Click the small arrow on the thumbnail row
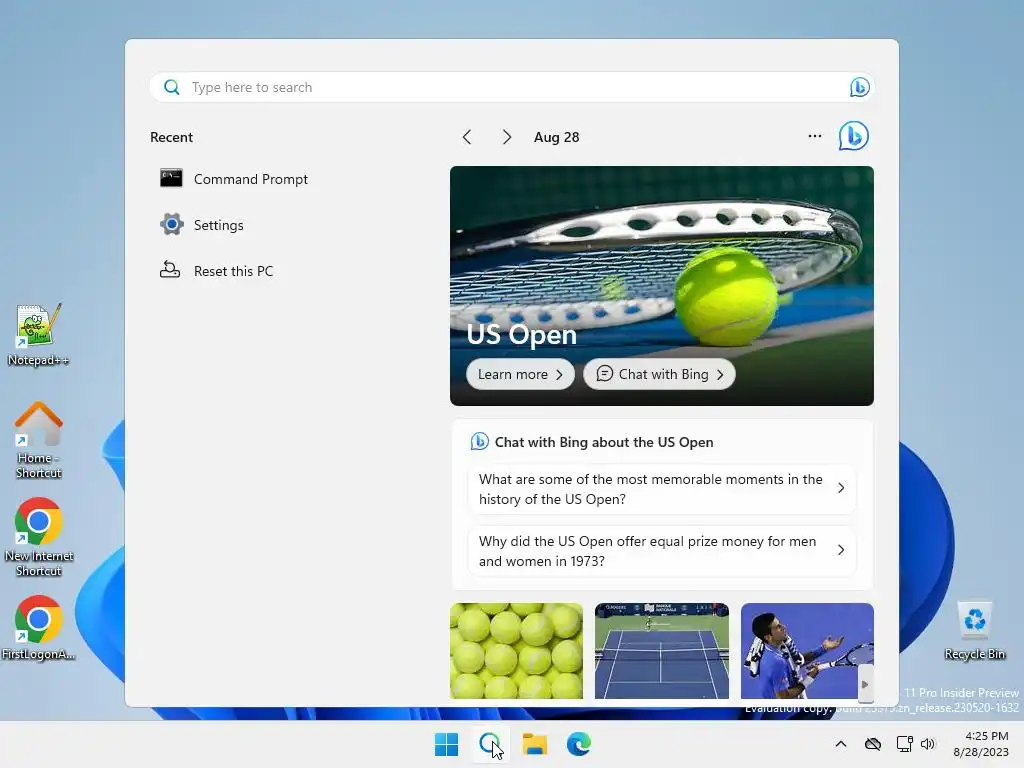This screenshot has height=768, width=1024. tap(865, 684)
